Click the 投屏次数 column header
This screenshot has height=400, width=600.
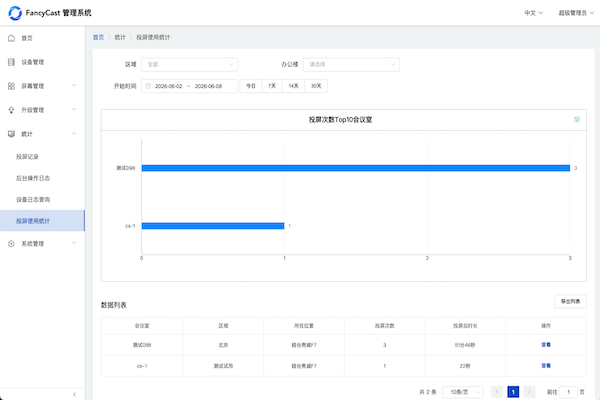coord(385,326)
